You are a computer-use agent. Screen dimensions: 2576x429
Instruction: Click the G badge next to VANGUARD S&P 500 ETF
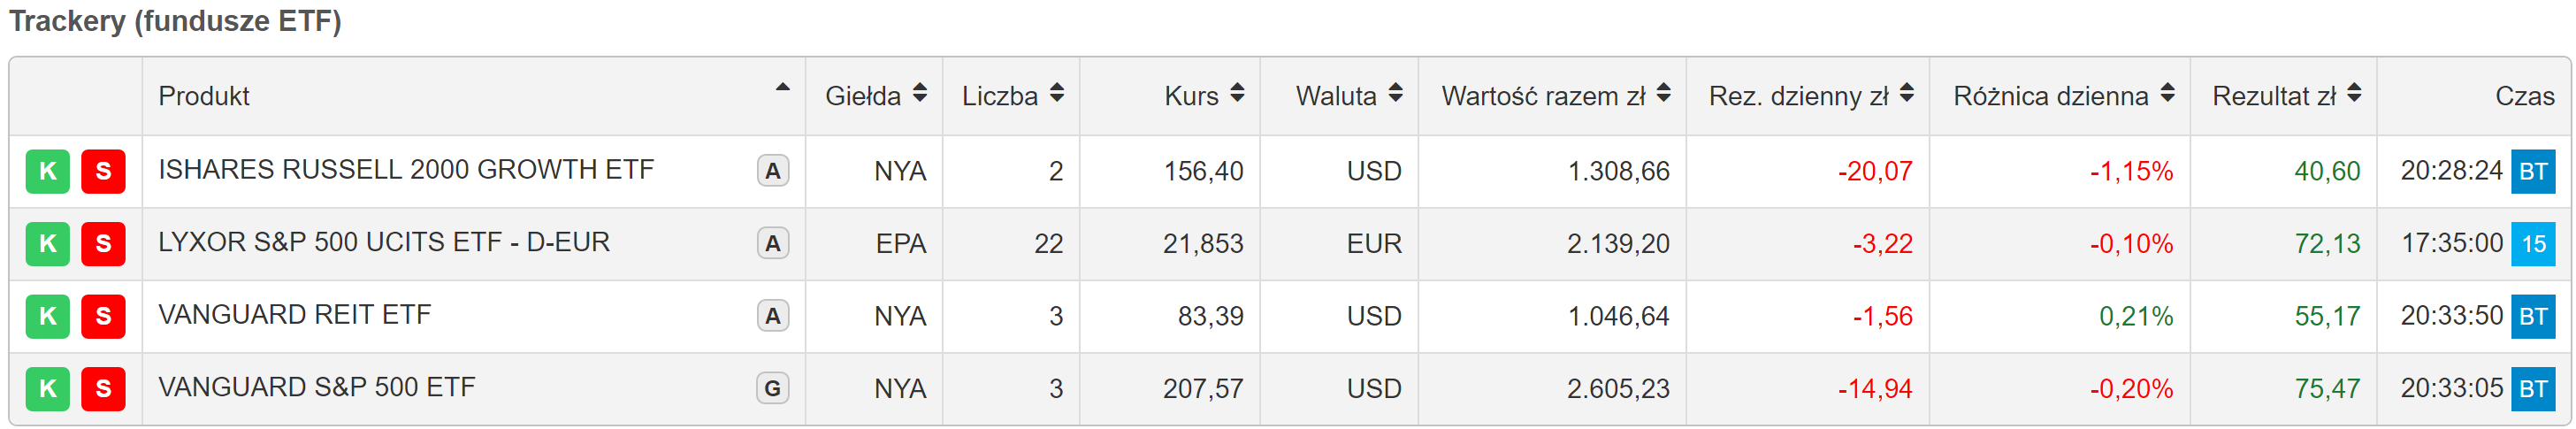[x=772, y=388]
